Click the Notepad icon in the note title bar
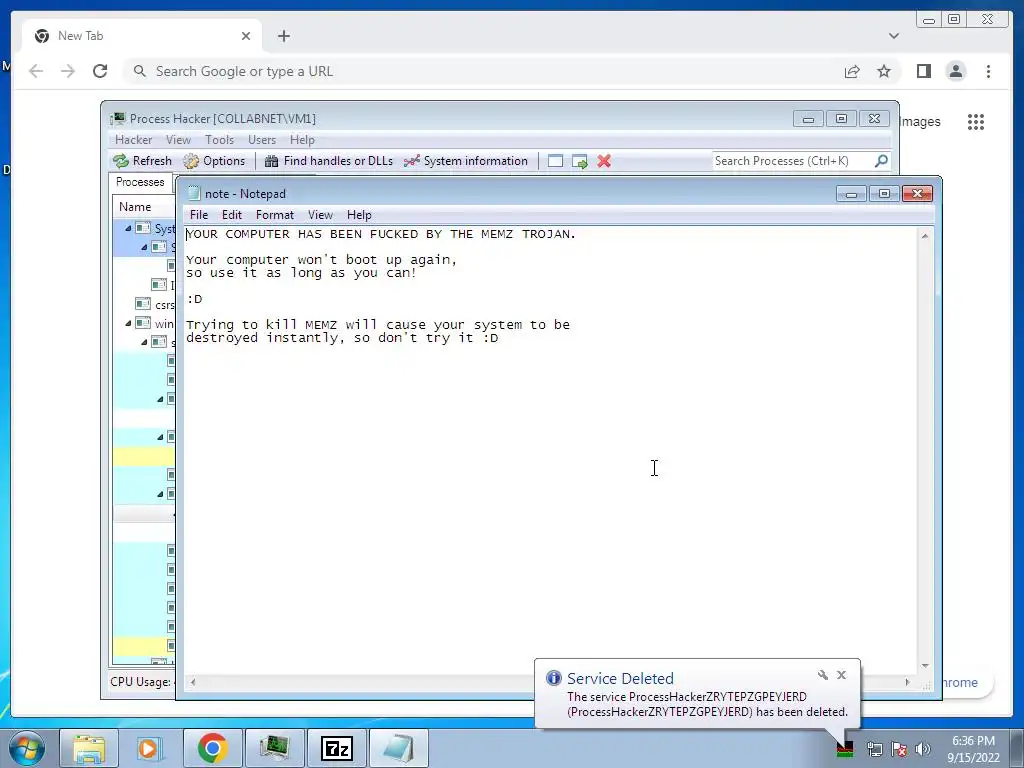The height and width of the screenshot is (768, 1024). click(194, 193)
